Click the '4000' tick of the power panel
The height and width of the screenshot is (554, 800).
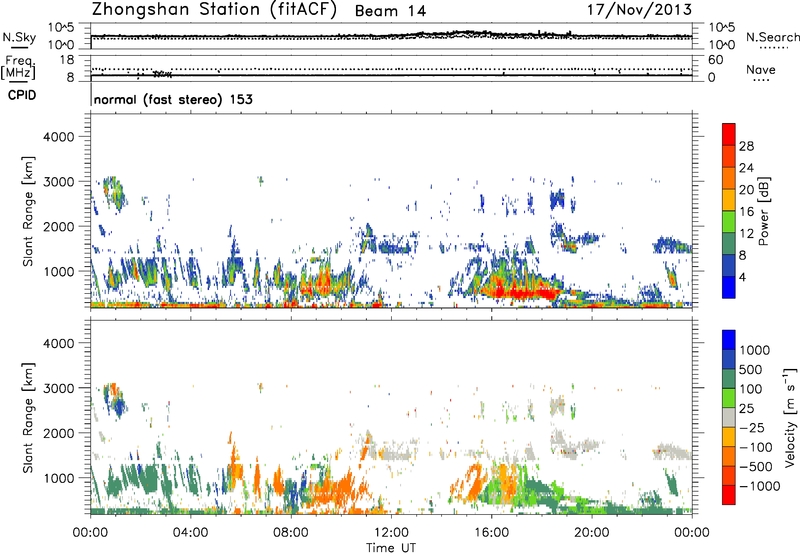tap(58, 137)
